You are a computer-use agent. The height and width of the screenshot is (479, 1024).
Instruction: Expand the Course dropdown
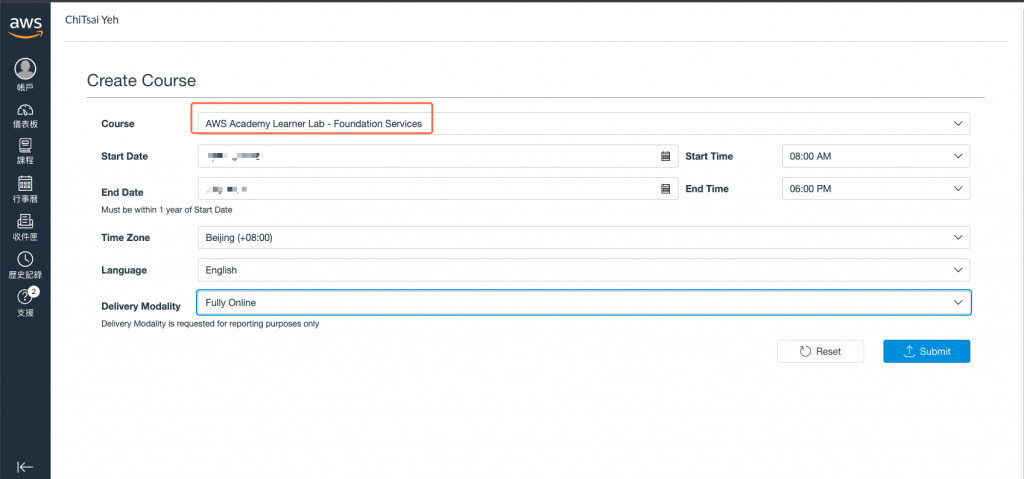click(x=584, y=124)
